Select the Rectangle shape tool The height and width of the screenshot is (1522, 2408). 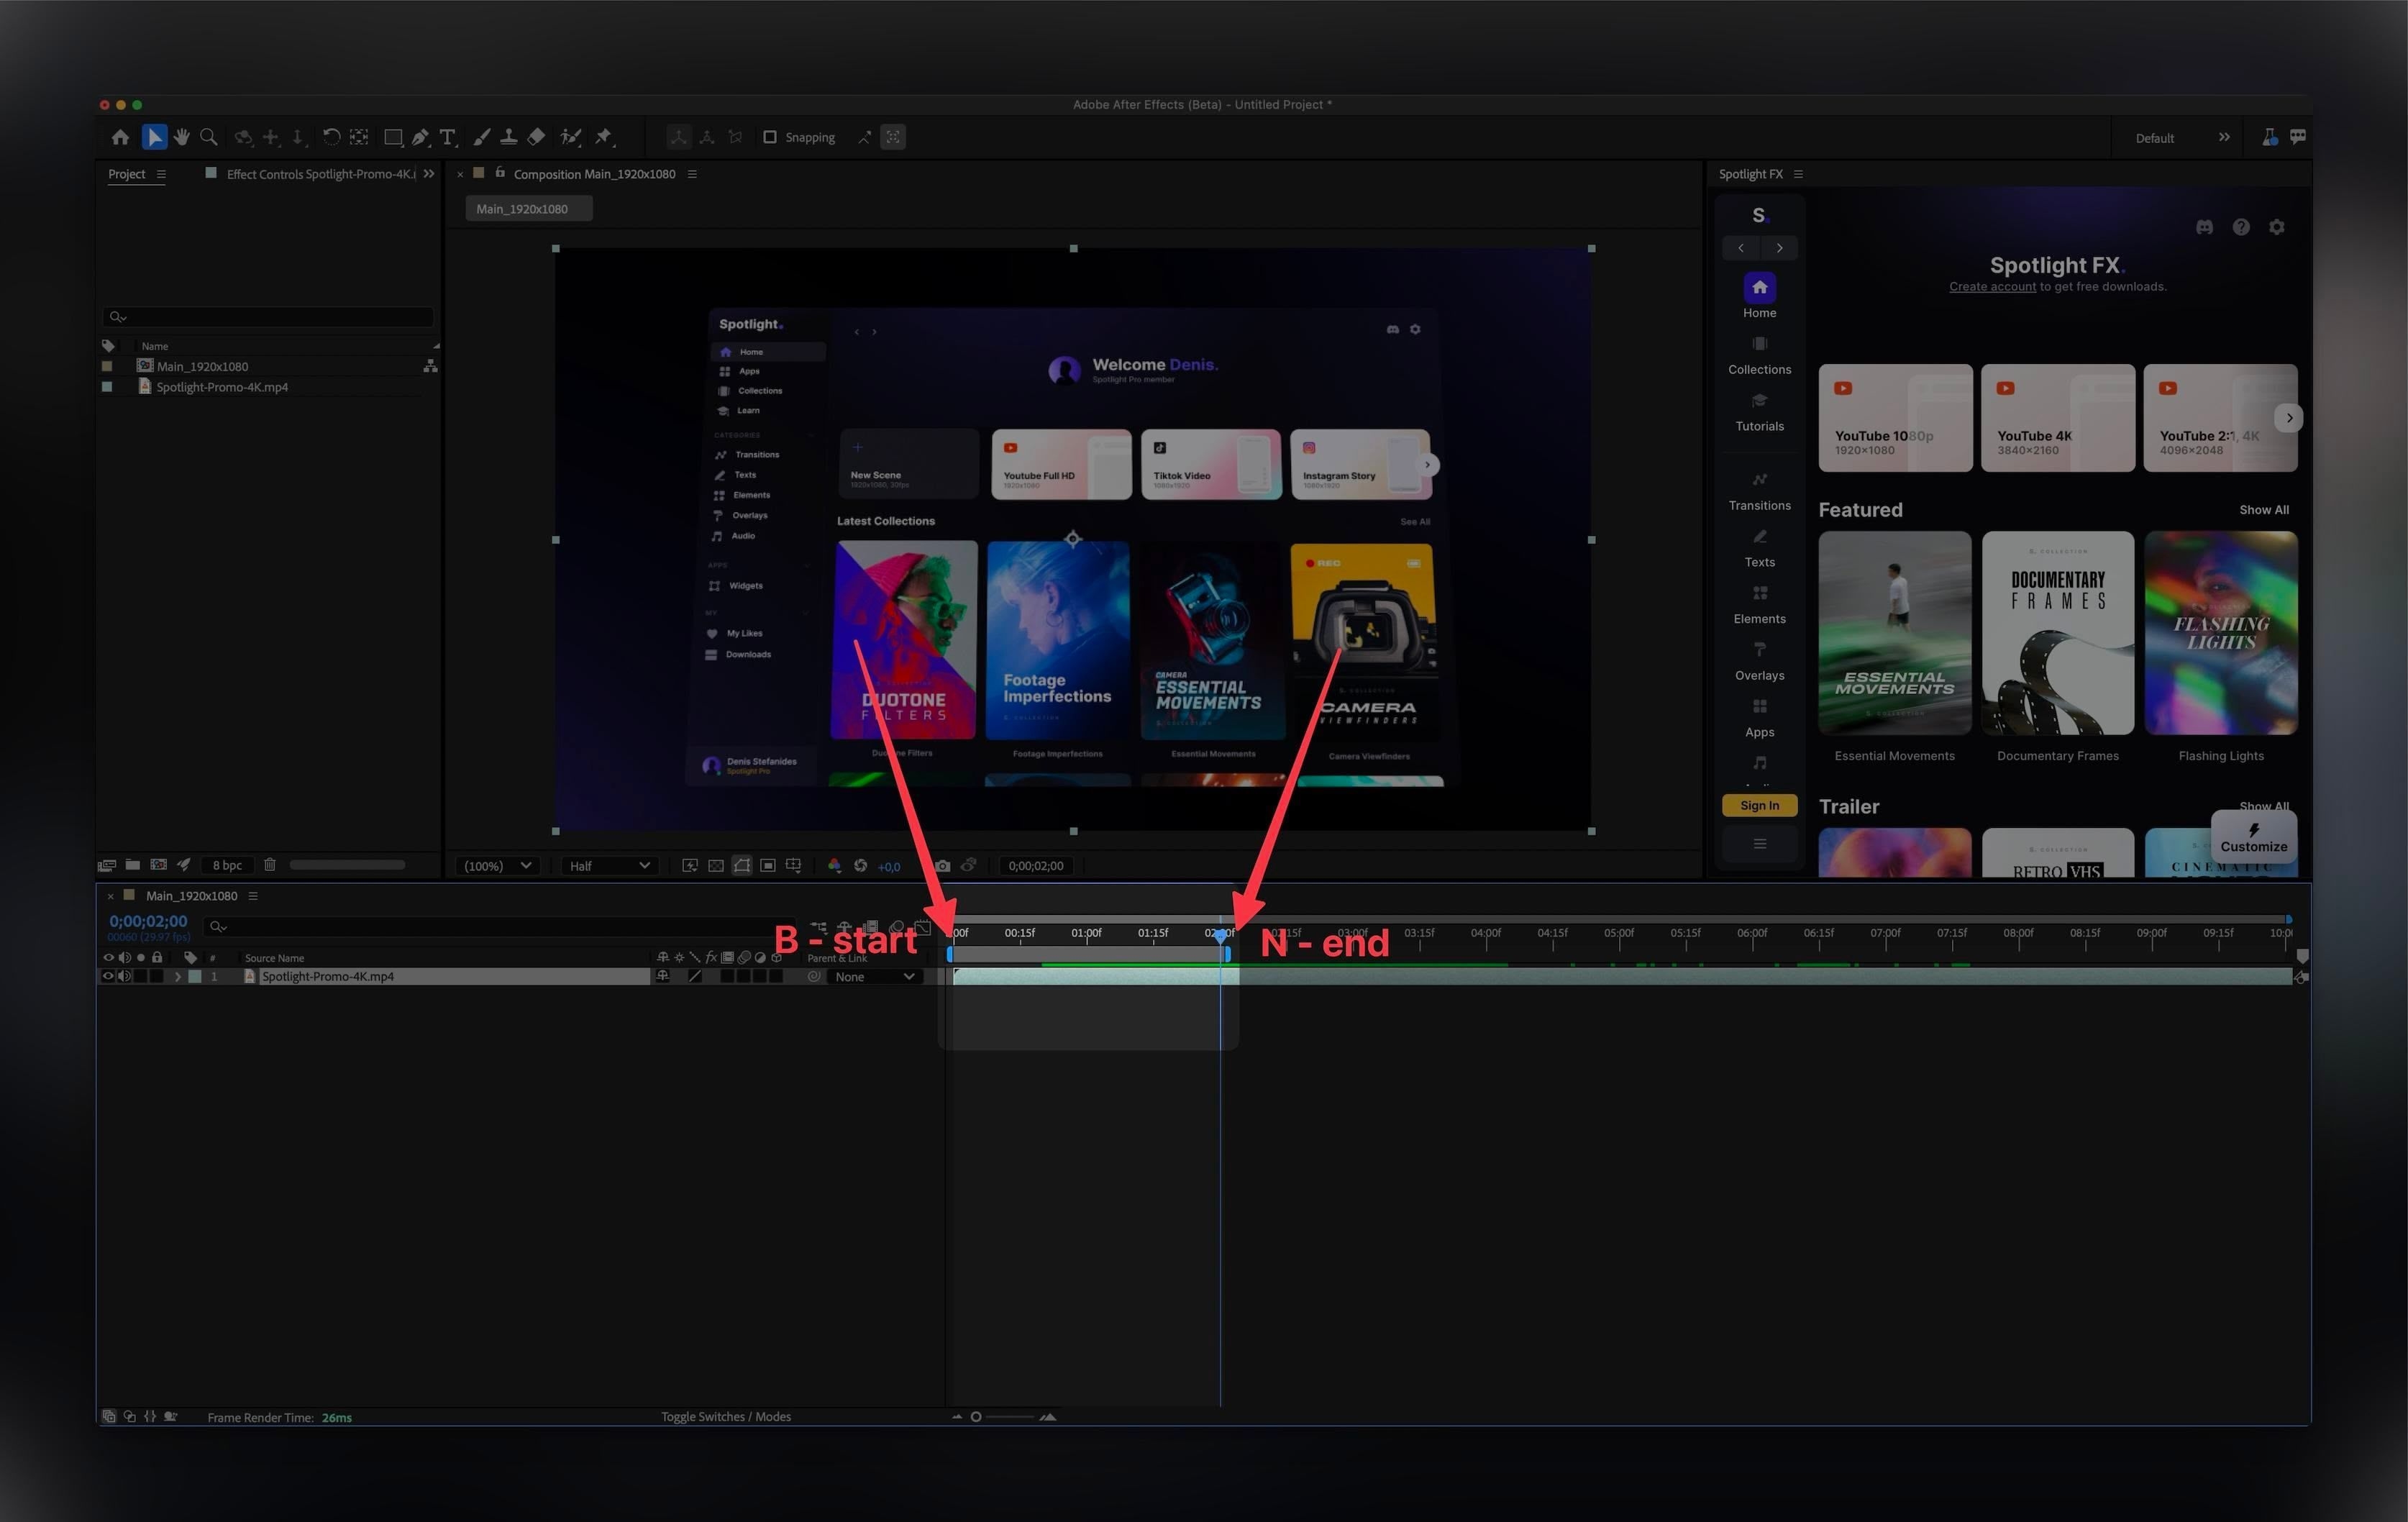(x=393, y=137)
